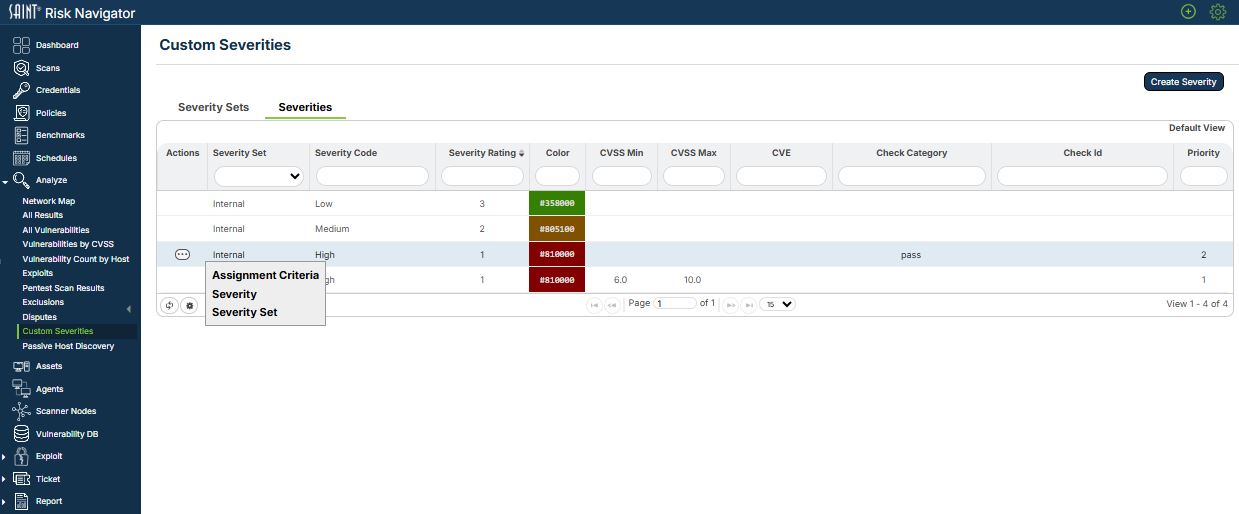The height and width of the screenshot is (514, 1239).
Task: Click the grid refresh icon
Action: (169, 305)
